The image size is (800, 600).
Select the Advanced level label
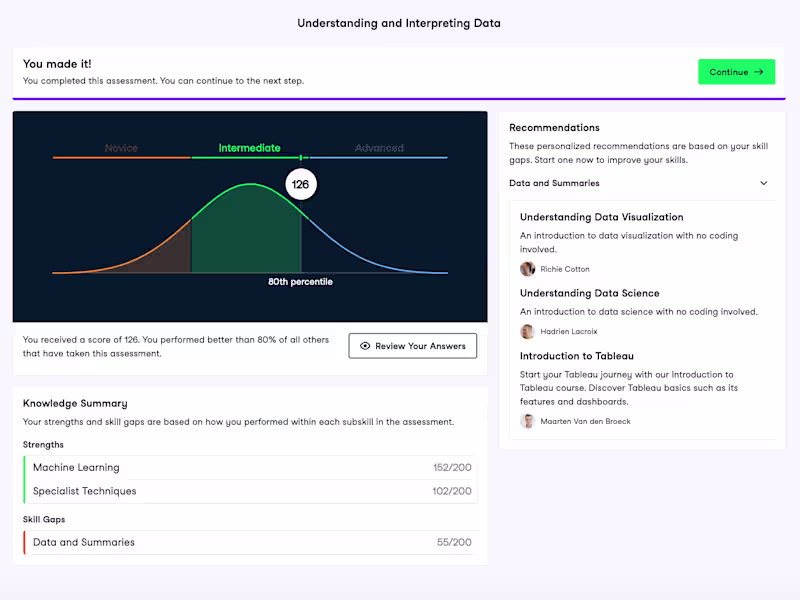pos(378,148)
